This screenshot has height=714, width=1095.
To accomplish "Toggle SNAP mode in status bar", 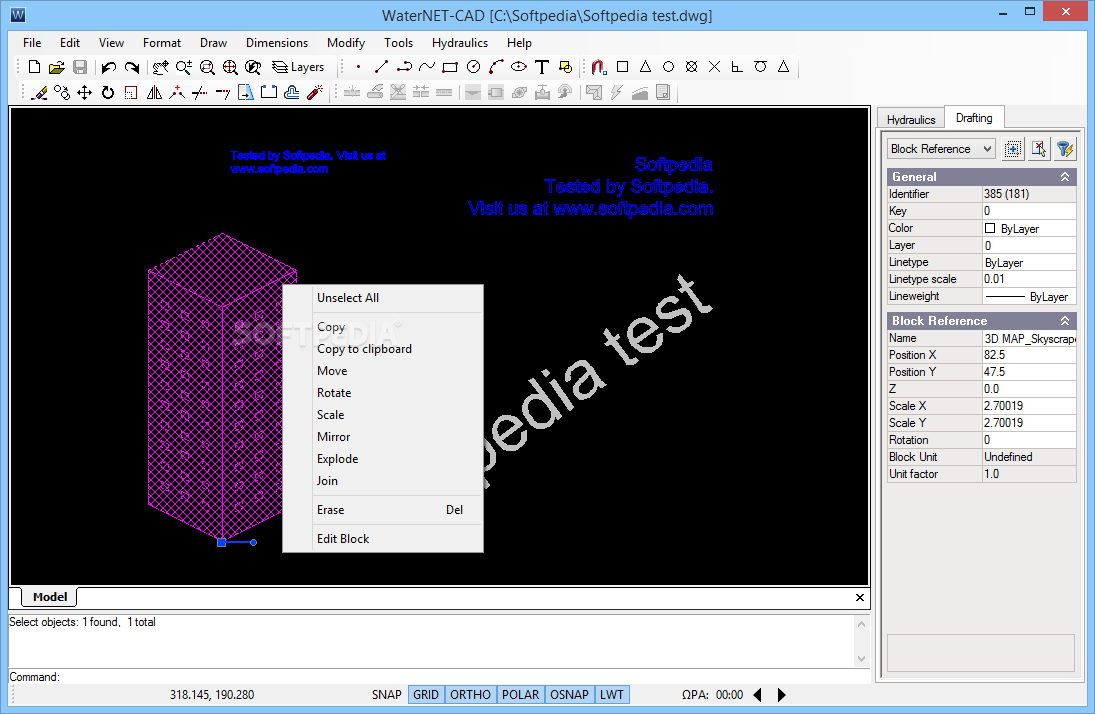I will (386, 694).
